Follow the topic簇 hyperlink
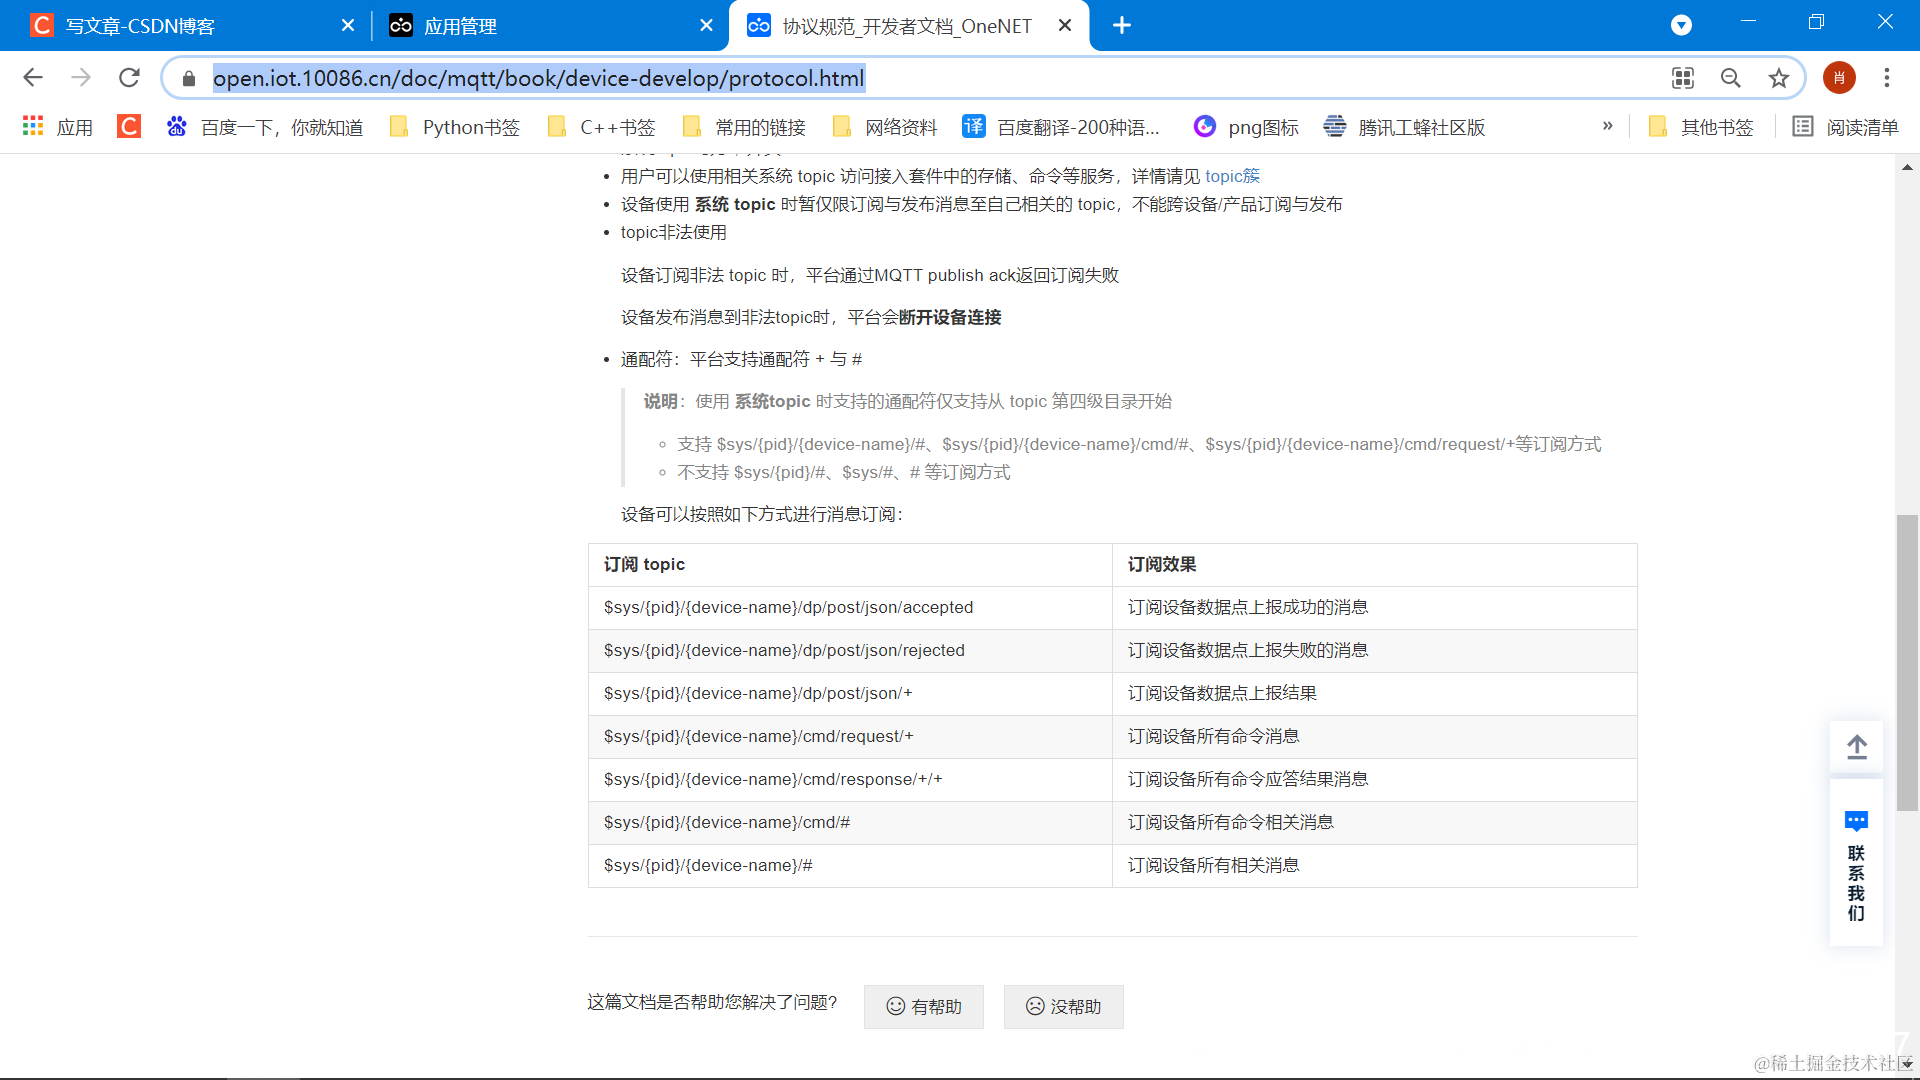 (x=1232, y=176)
